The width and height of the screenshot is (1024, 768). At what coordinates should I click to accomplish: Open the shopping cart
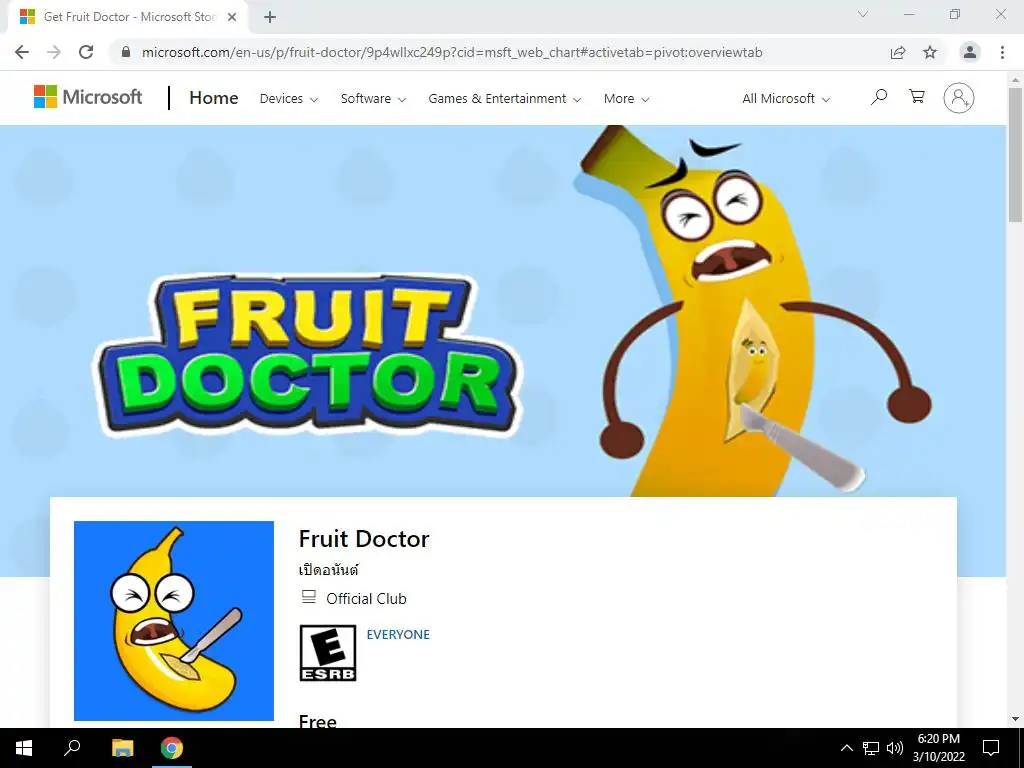tap(917, 97)
